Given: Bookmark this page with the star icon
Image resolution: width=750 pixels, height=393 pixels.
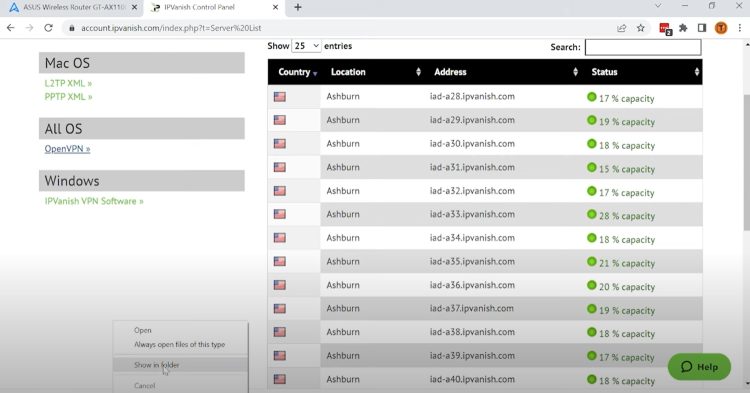Looking at the screenshot, I should (641, 28).
